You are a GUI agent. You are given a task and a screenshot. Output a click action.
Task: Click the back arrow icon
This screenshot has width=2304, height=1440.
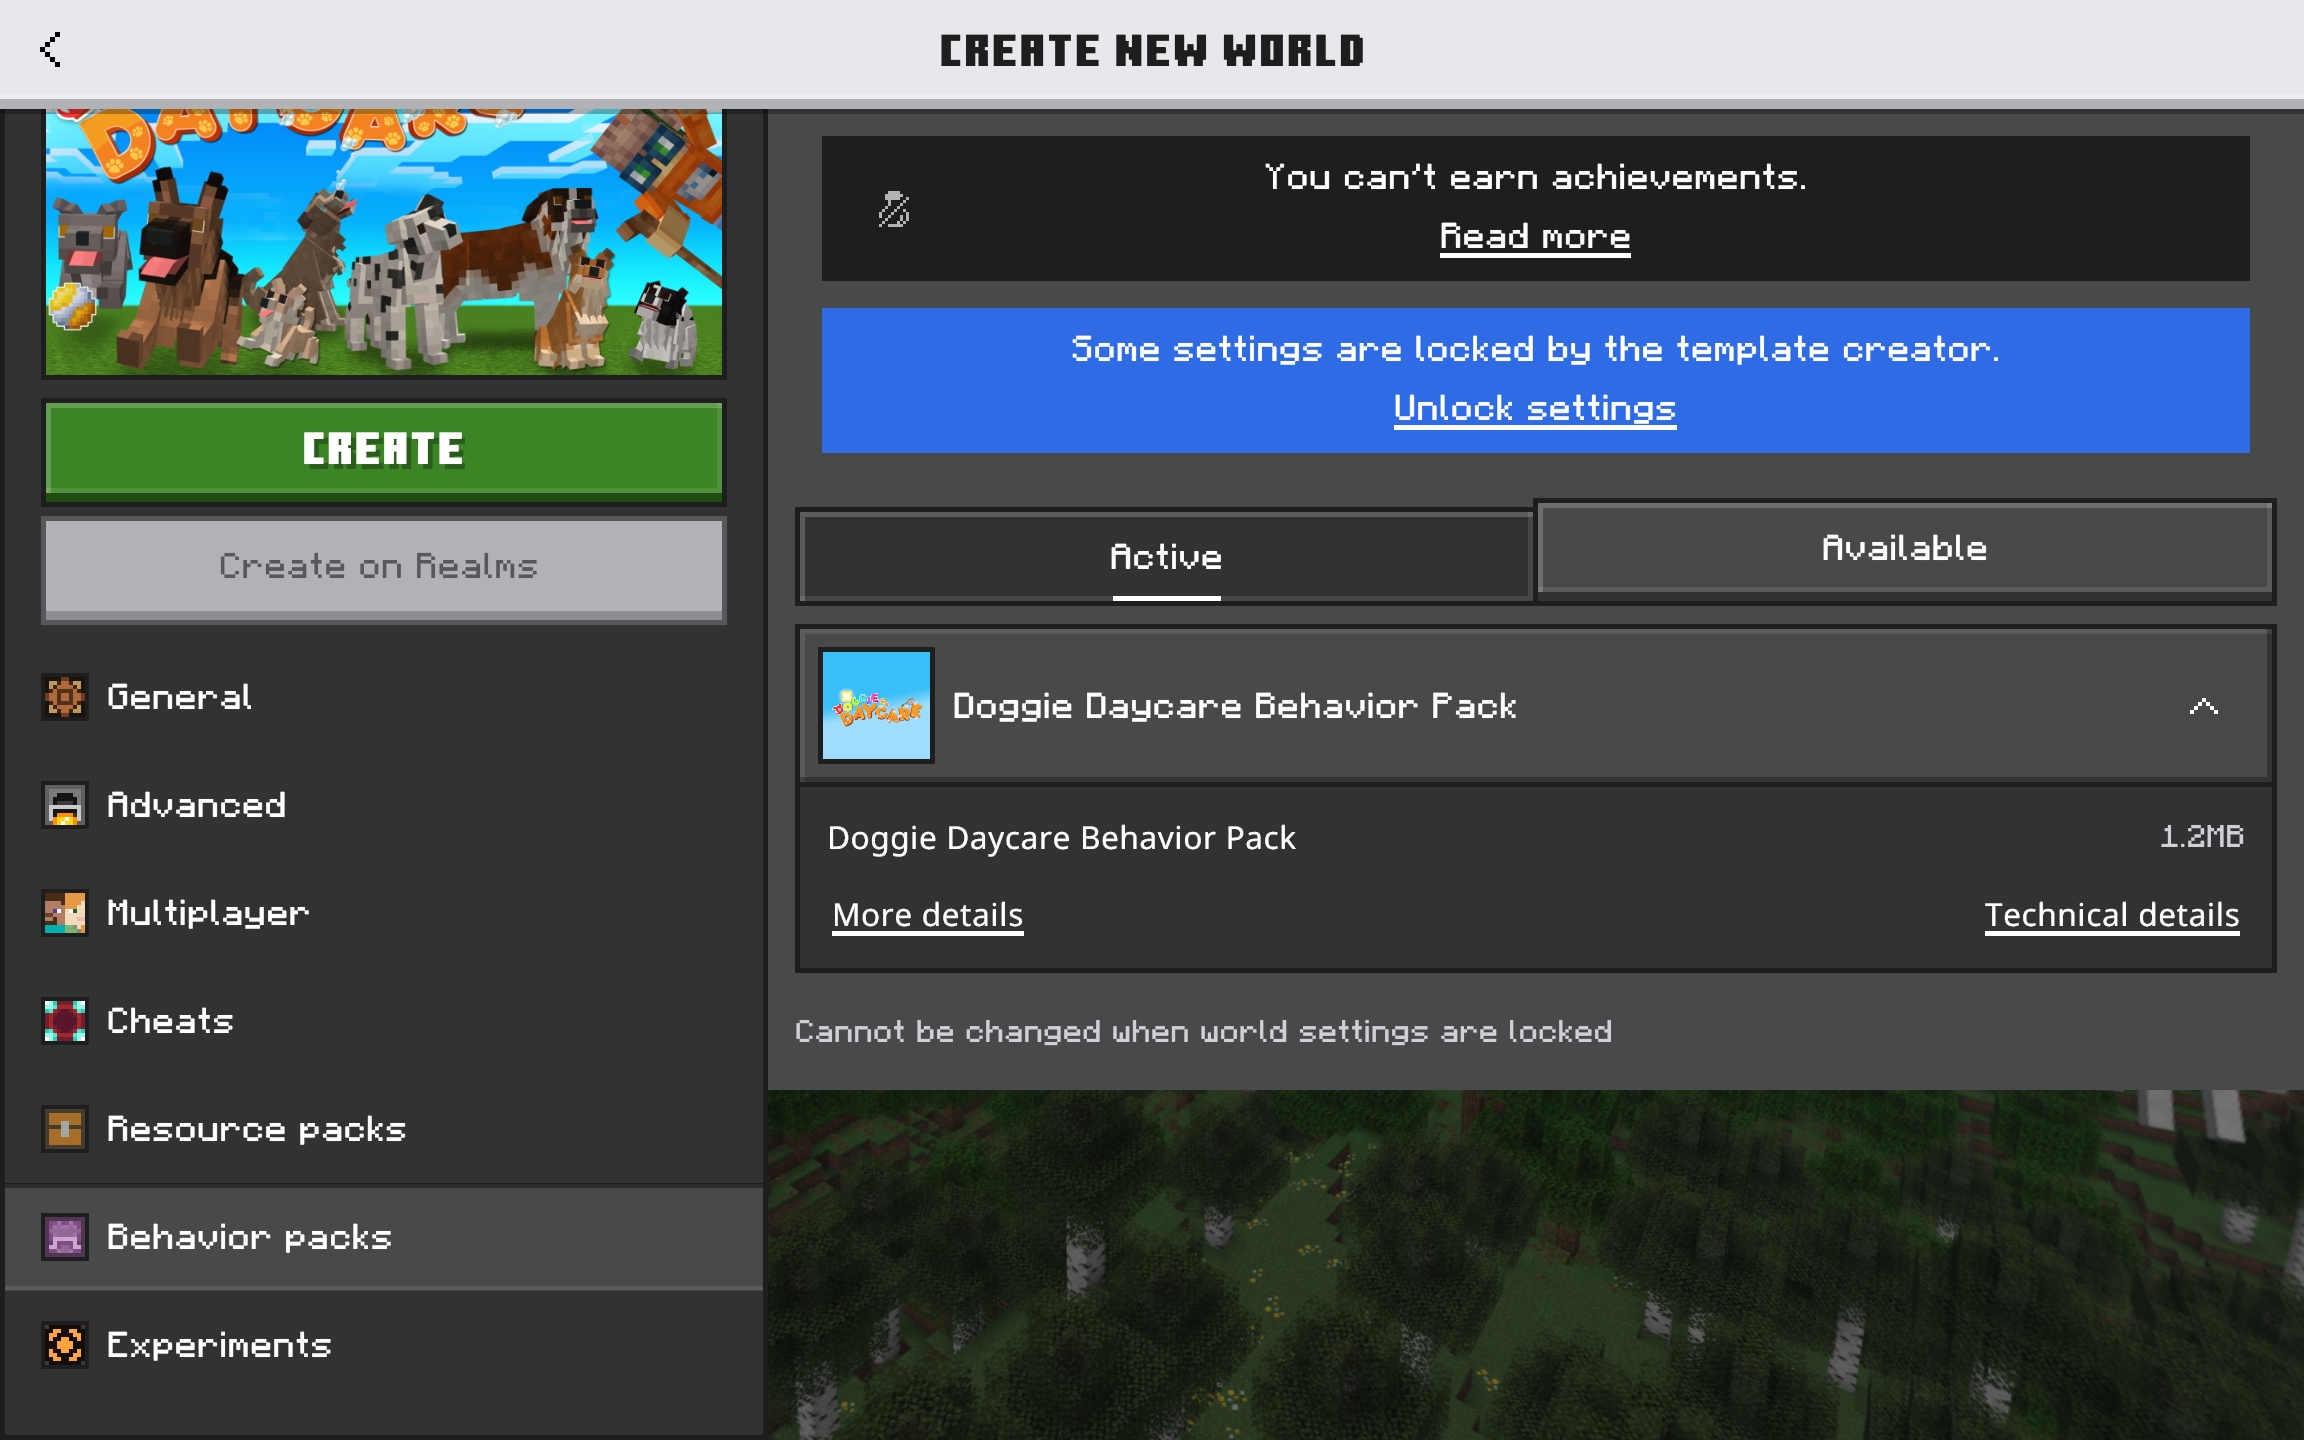50,49
